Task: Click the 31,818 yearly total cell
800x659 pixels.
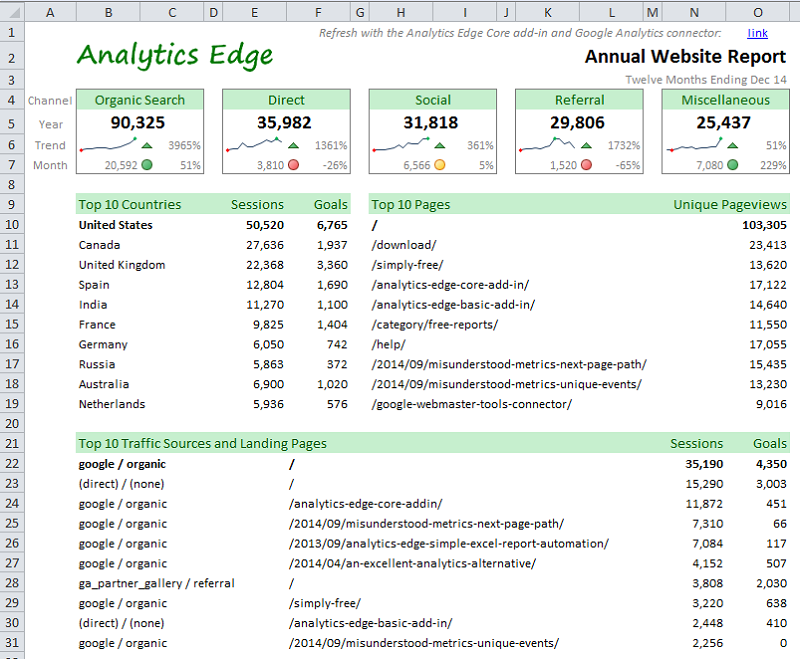Action: click(431, 122)
